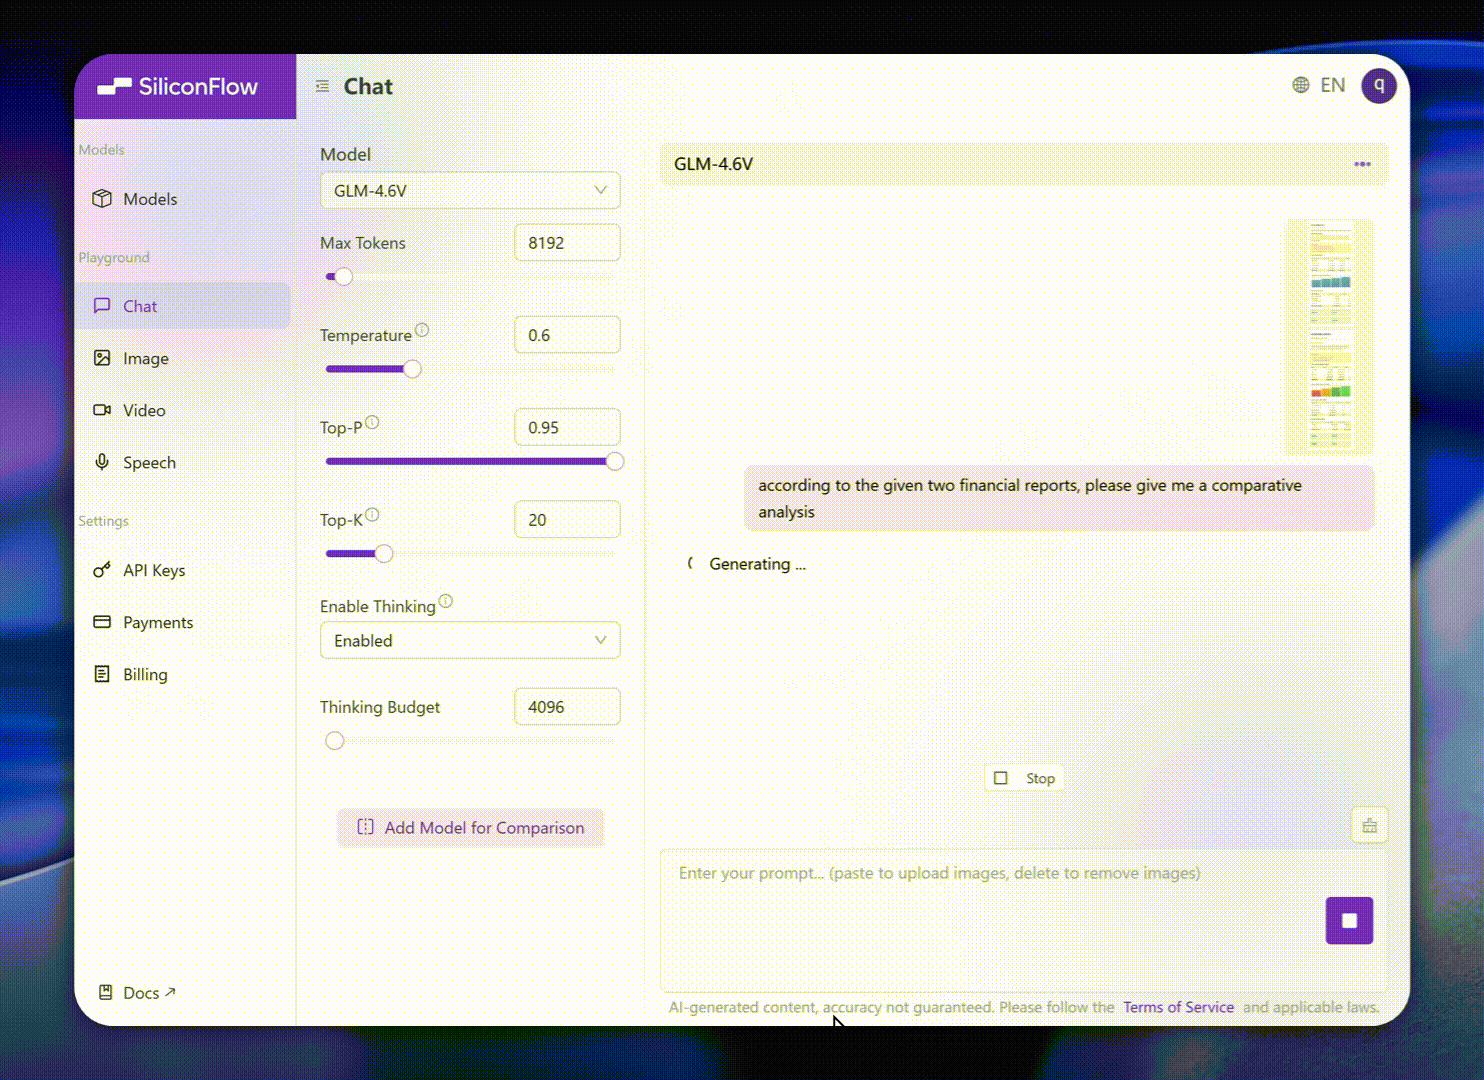This screenshot has height=1080, width=1484.
Task: Open GLM-4.6V panel more options ellipsis
Action: [x=1362, y=164]
